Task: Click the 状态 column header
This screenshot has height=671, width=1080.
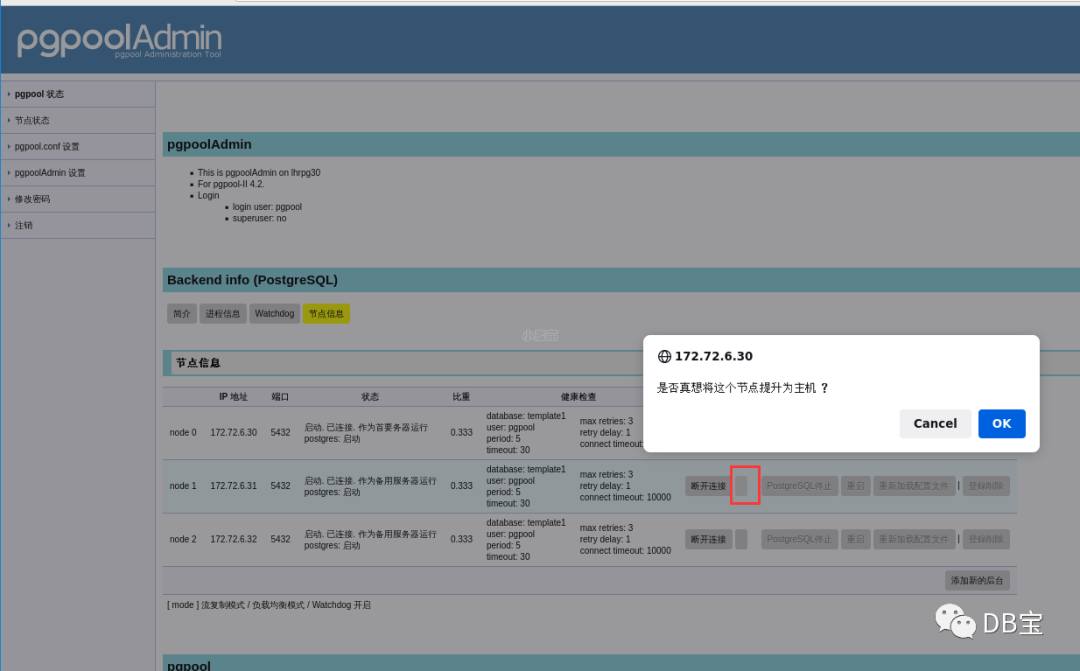Action: [x=371, y=397]
